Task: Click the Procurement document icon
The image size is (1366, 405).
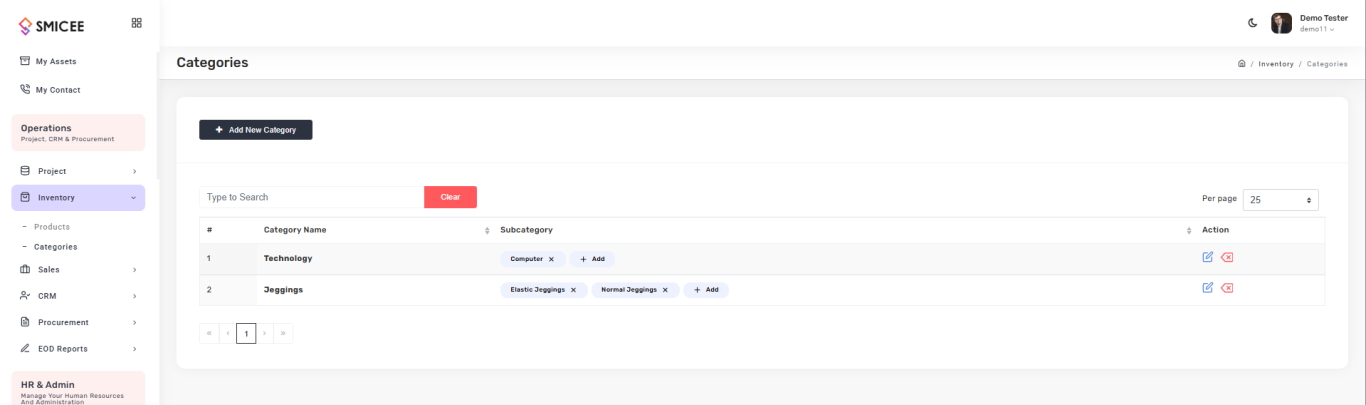Action: [26, 322]
